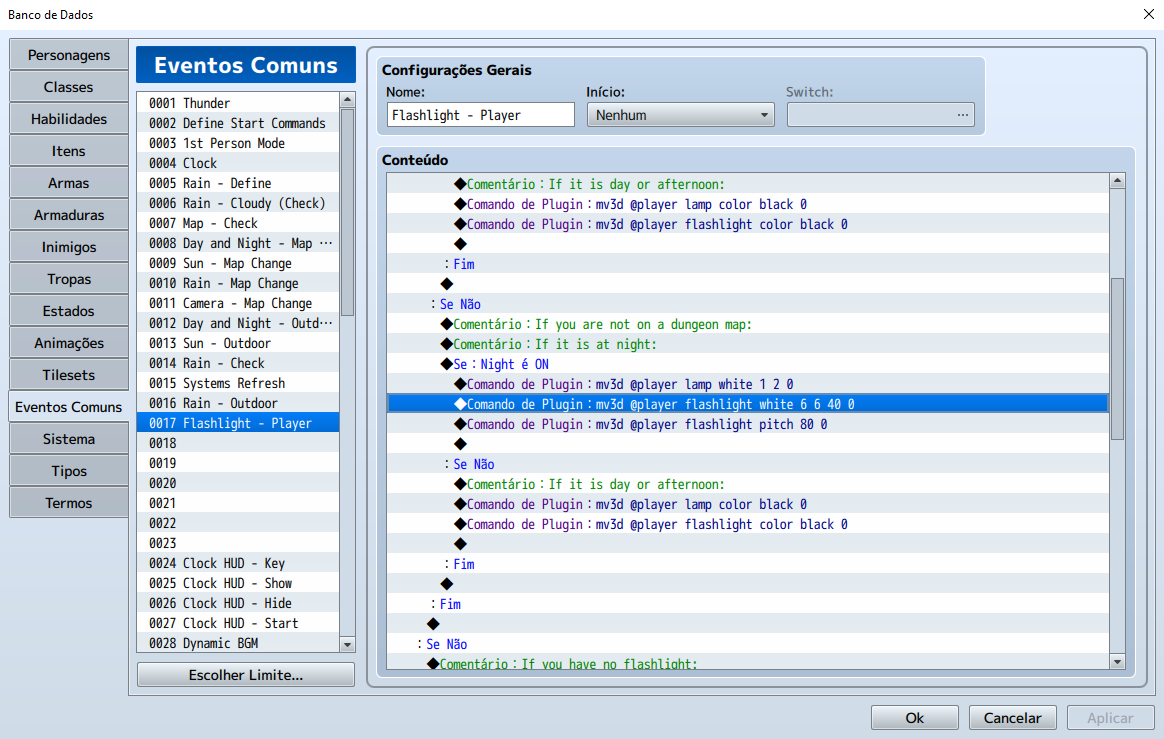The image size is (1164, 739).
Task: Select empty slot 0018 in event list
Action: pyautogui.click(x=238, y=443)
